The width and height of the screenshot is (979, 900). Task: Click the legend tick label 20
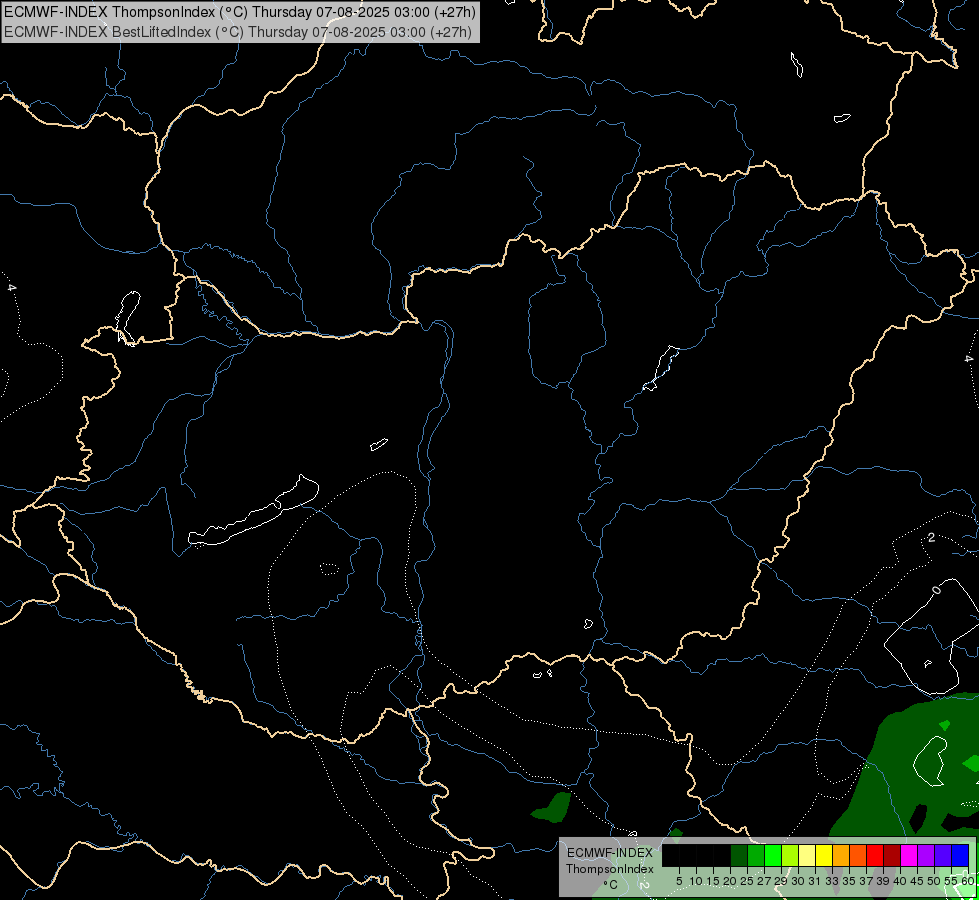pos(729,881)
